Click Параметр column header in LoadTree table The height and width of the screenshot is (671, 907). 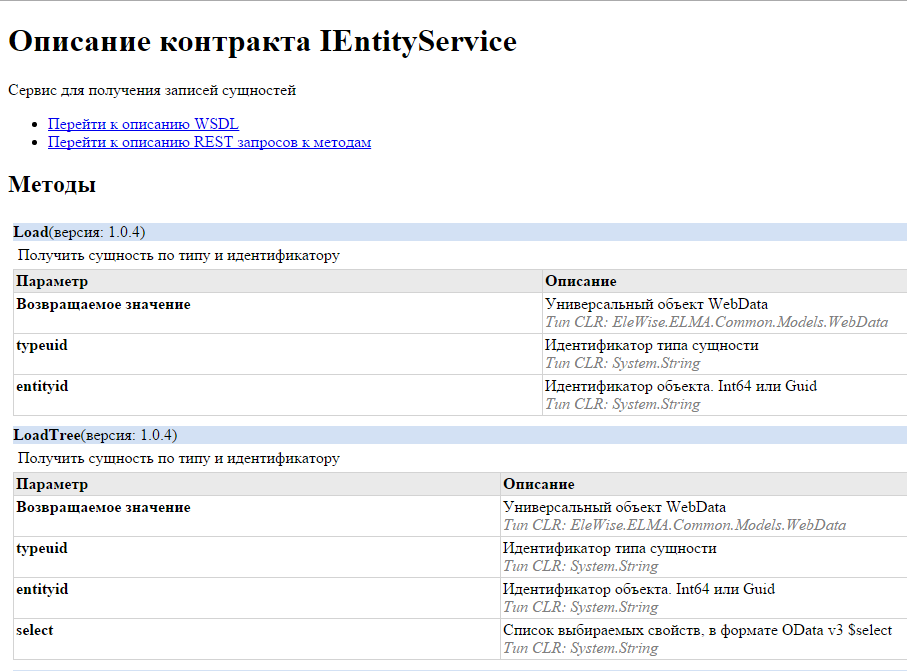coord(52,484)
